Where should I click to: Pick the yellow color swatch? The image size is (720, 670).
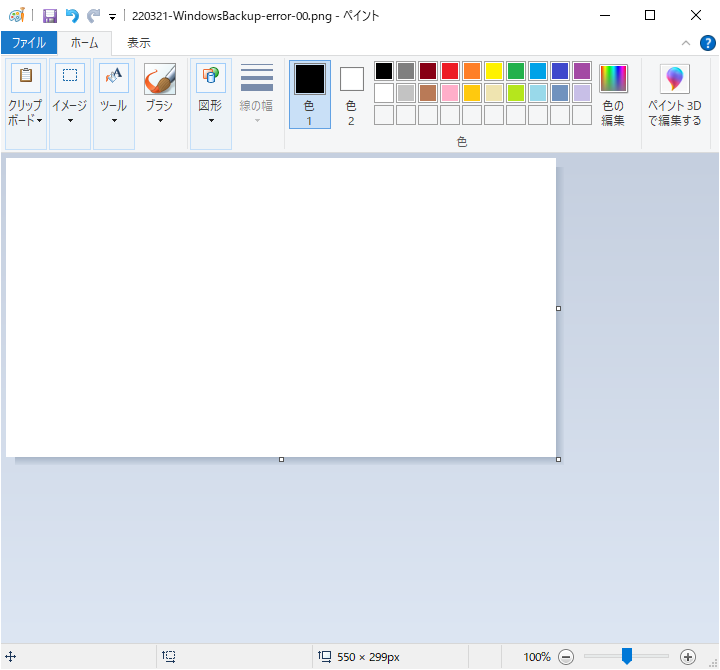[494, 71]
